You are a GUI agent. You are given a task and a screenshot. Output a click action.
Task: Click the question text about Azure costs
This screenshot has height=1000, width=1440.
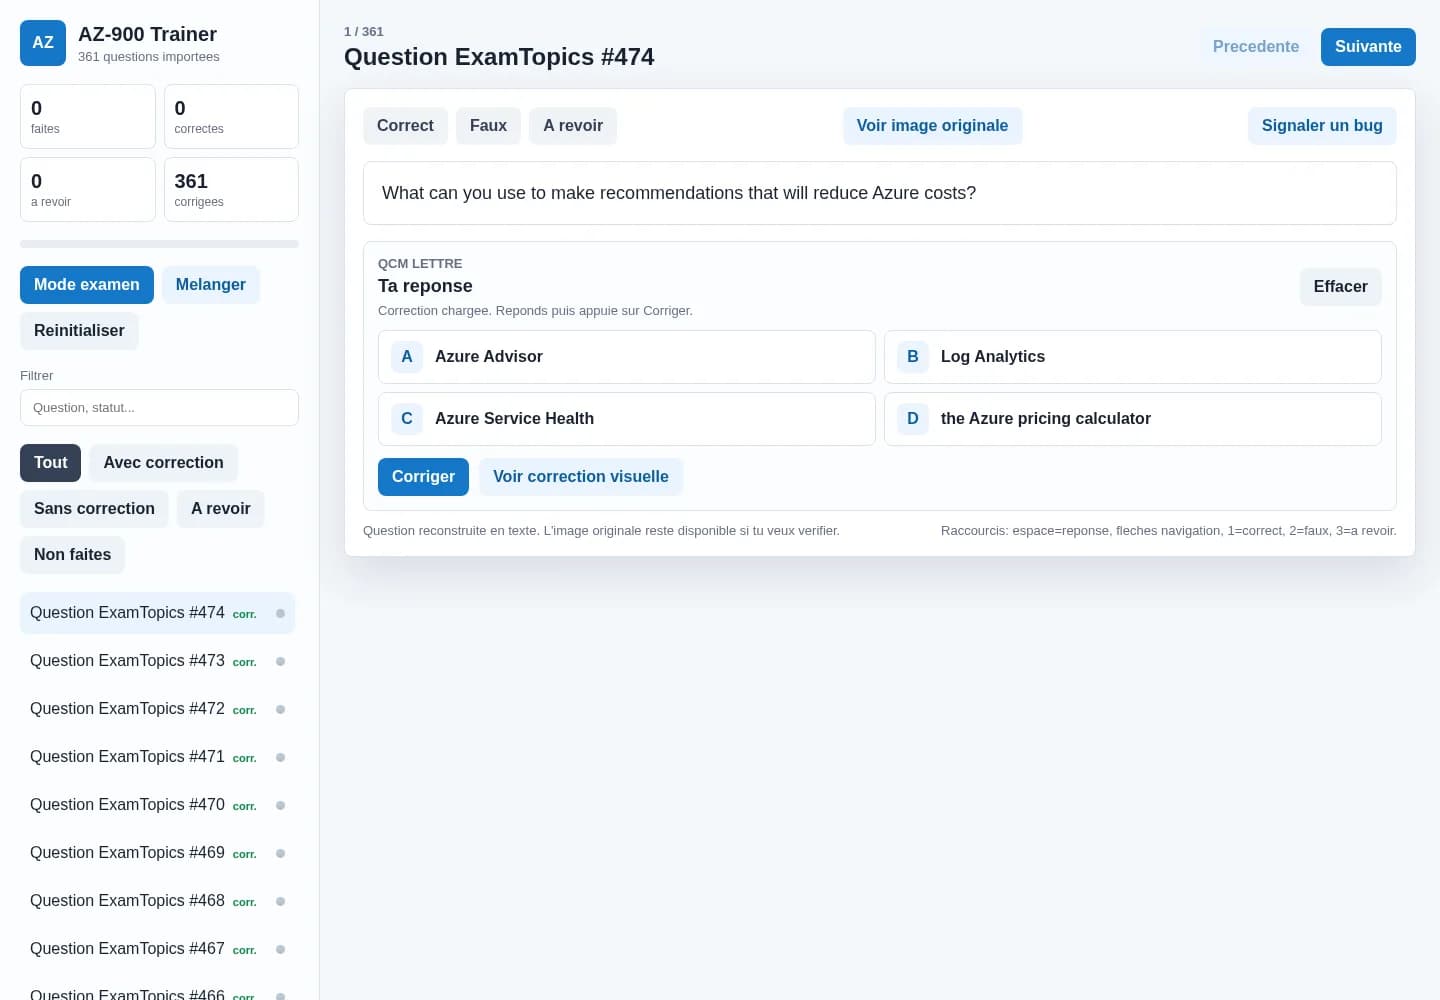coord(679,193)
